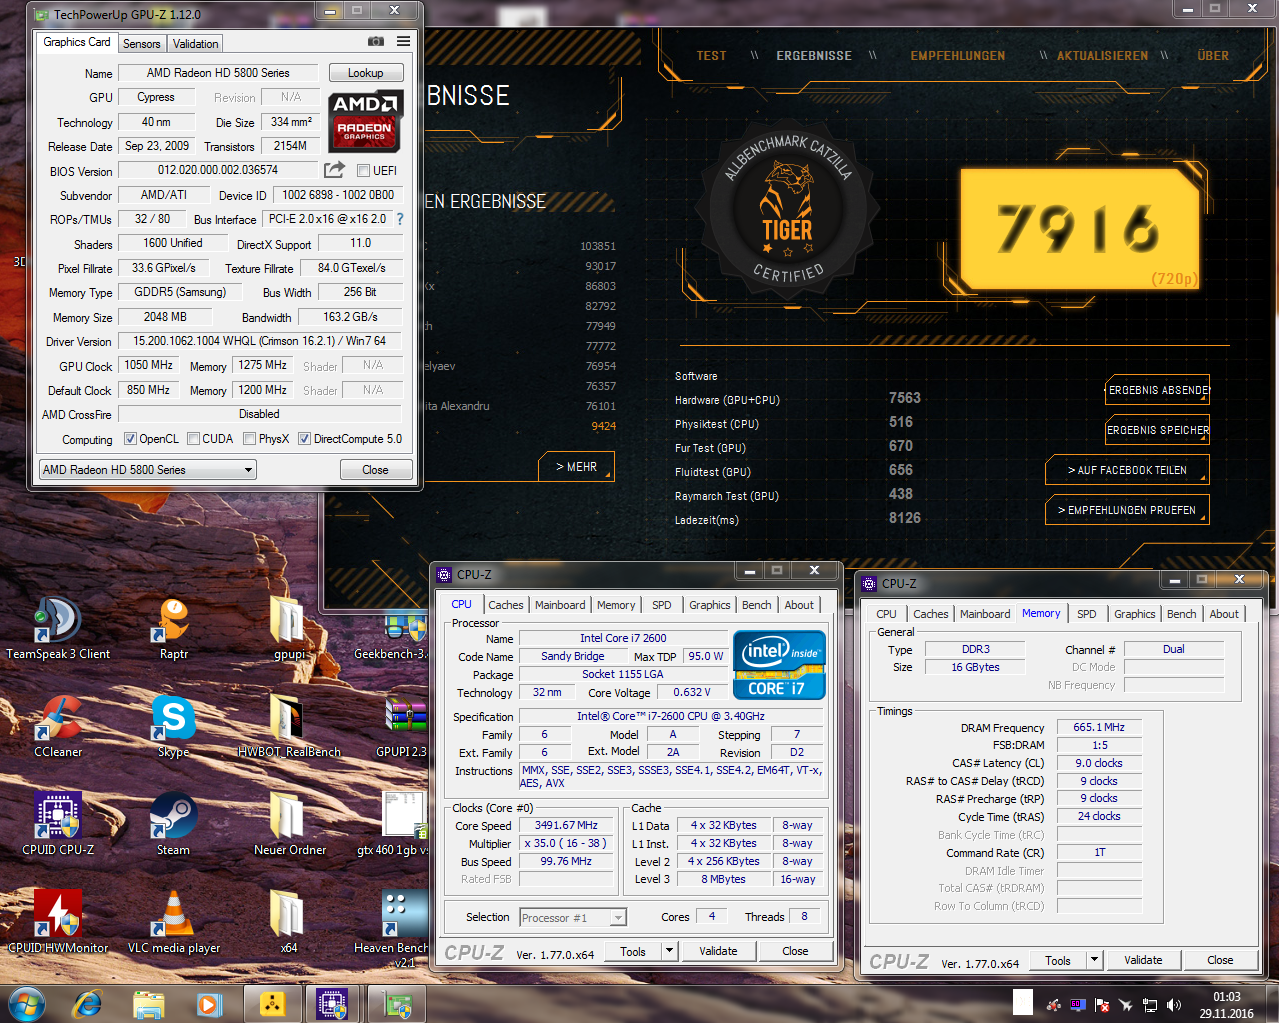Click the Windows Media Player taskbar icon
The height and width of the screenshot is (1023, 1279).
tap(208, 1003)
